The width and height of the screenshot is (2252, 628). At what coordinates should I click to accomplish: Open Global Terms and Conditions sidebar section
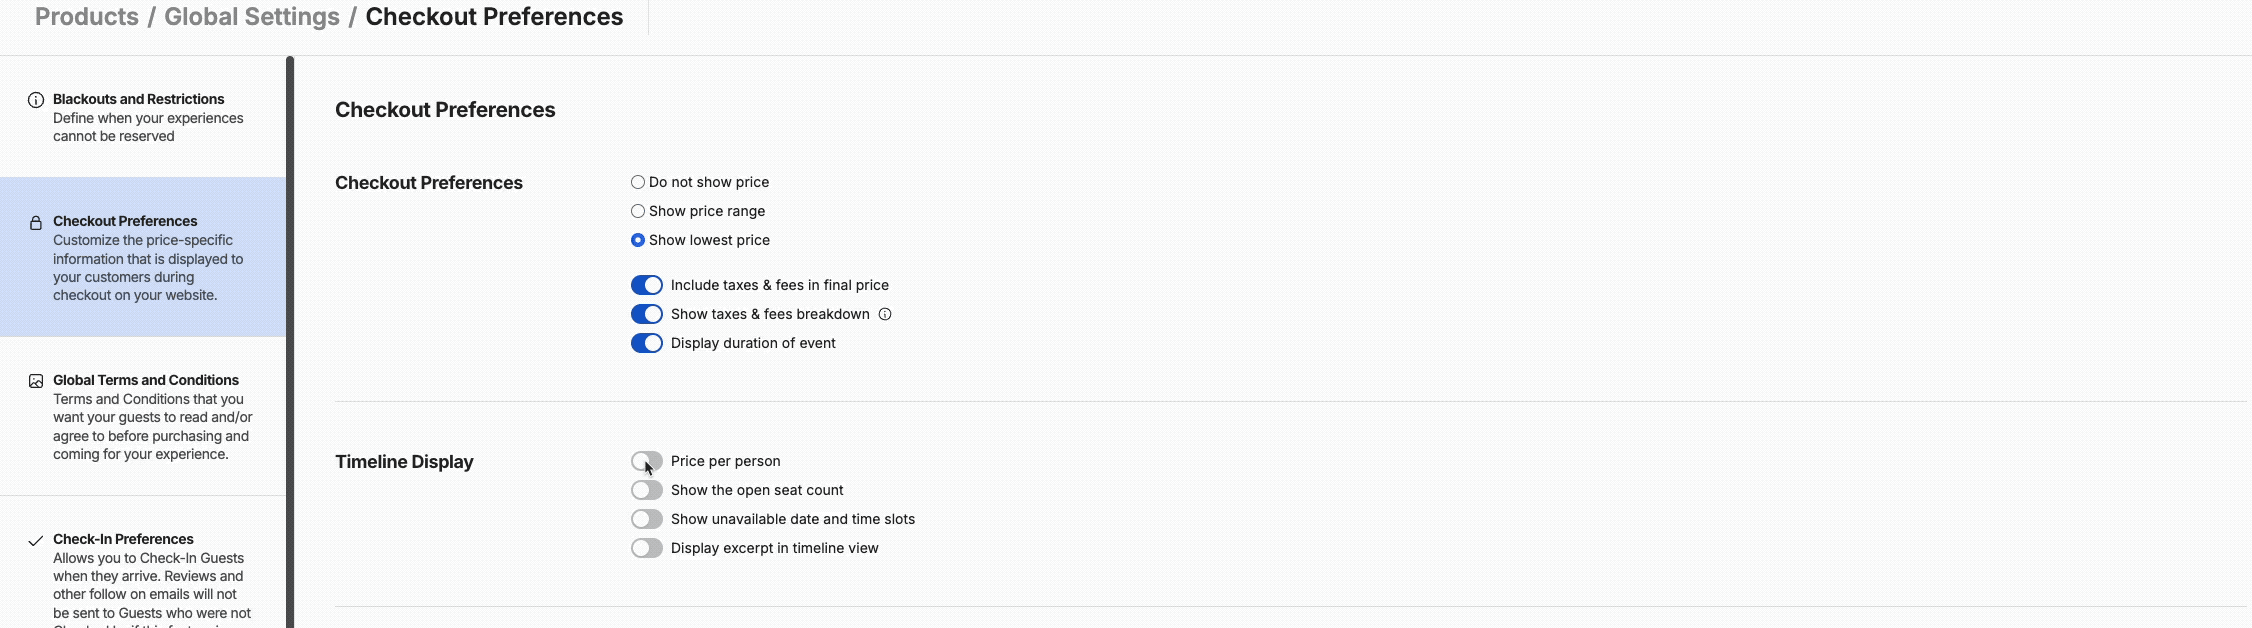coord(143,416)
